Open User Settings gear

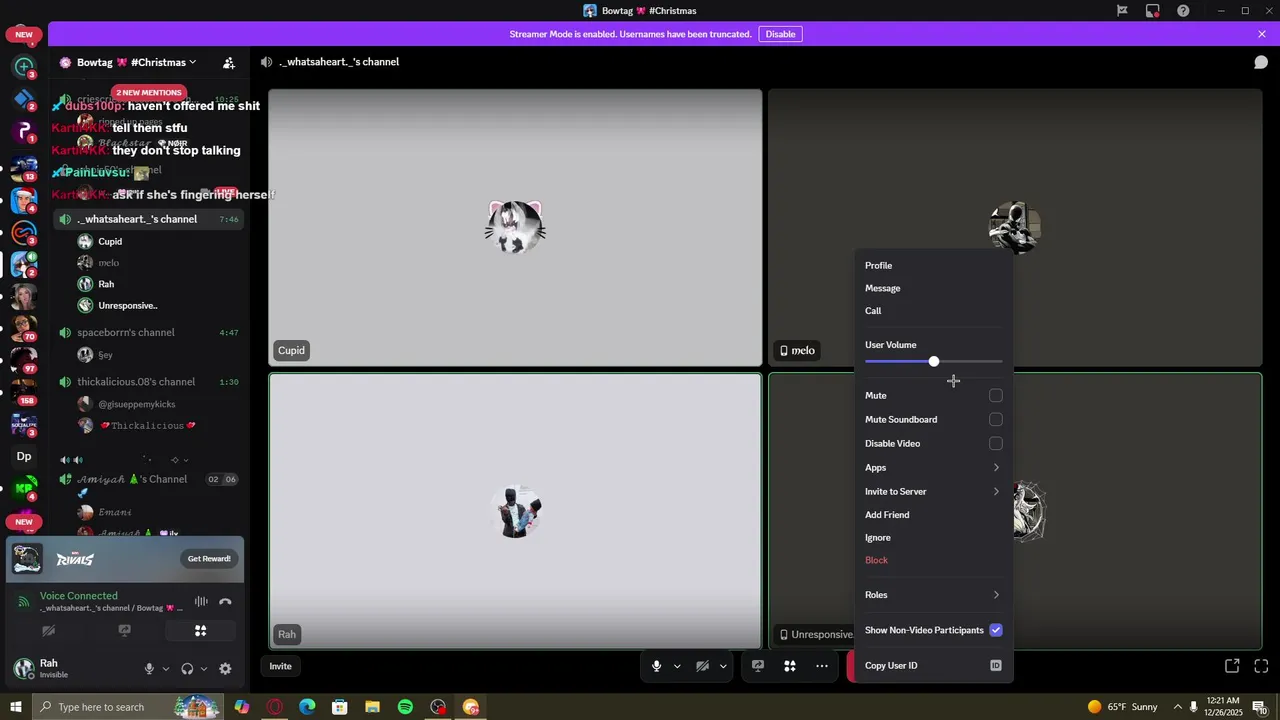pos(225,669)
